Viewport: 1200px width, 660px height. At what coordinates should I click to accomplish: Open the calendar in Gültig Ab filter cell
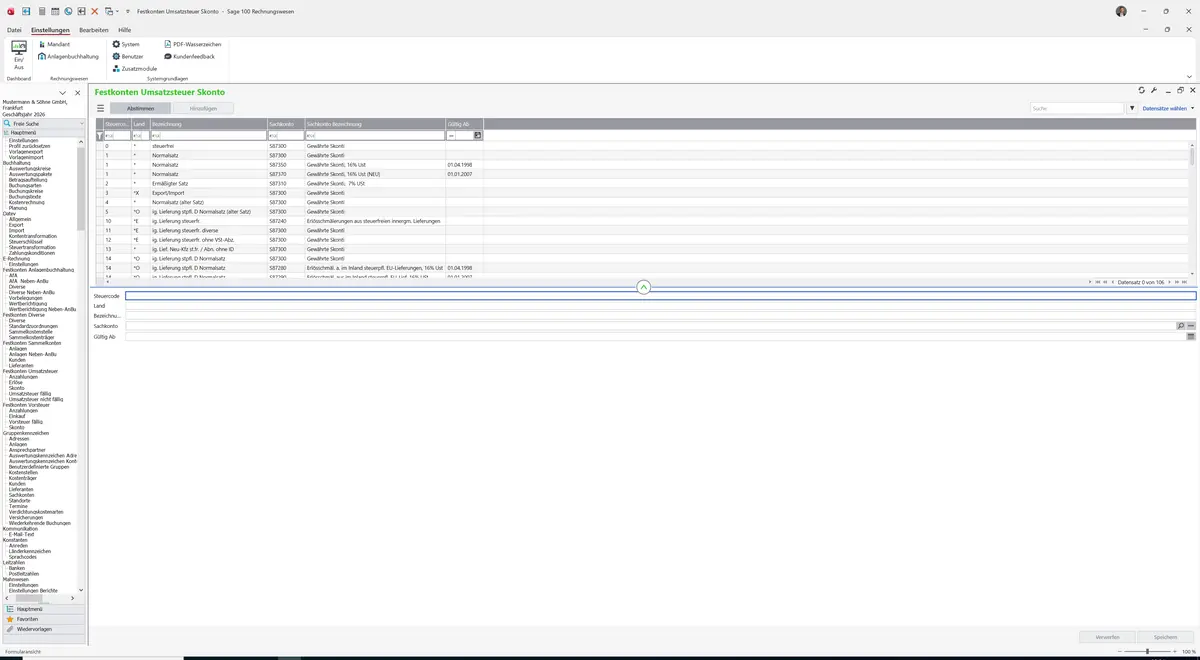click(478, 135)
